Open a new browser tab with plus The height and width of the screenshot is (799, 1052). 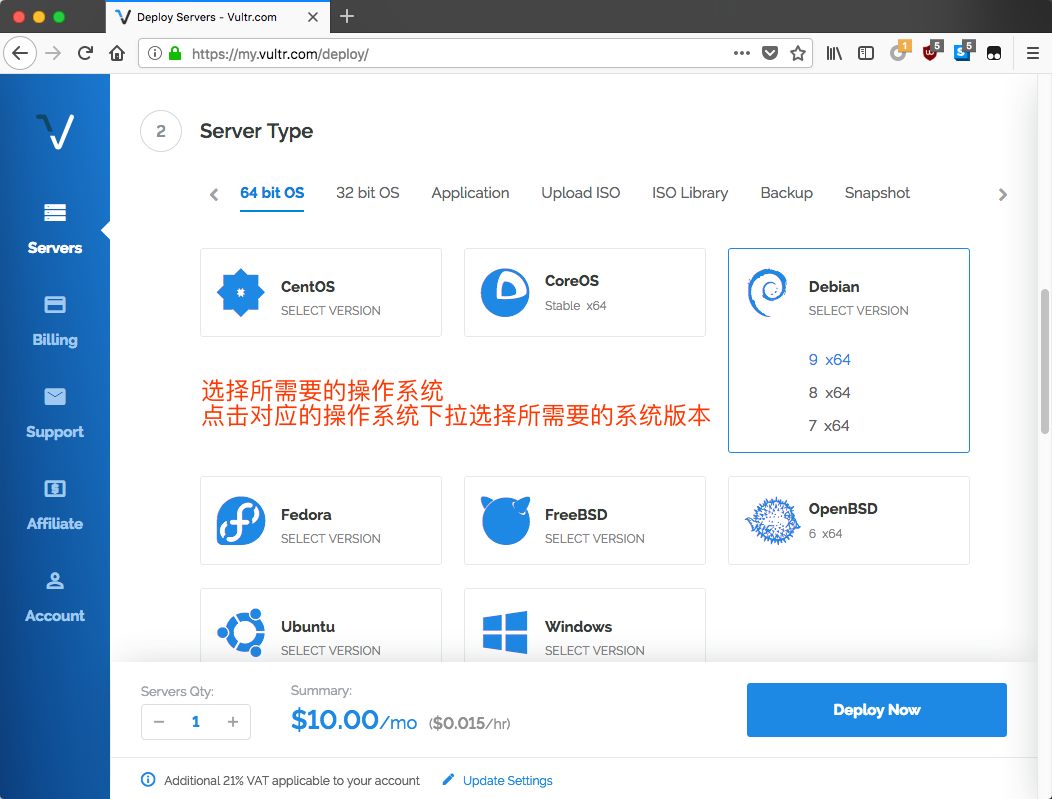[347, 16]
